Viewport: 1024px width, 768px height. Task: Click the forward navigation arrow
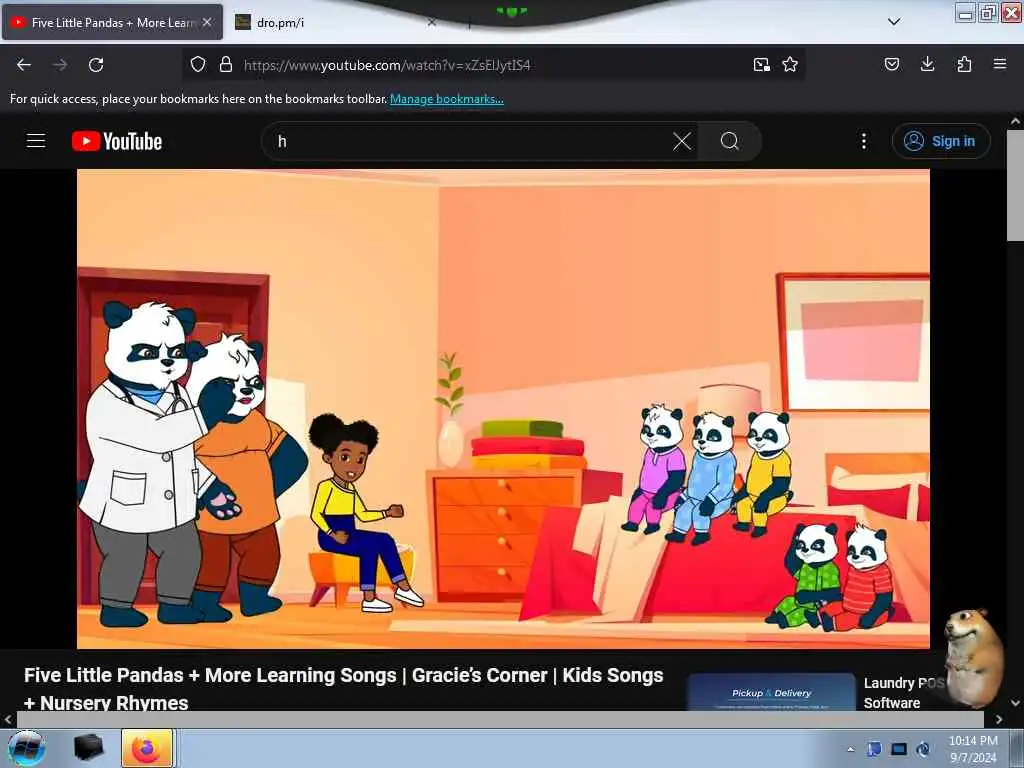pyautogui.click(x=60, y=65)
